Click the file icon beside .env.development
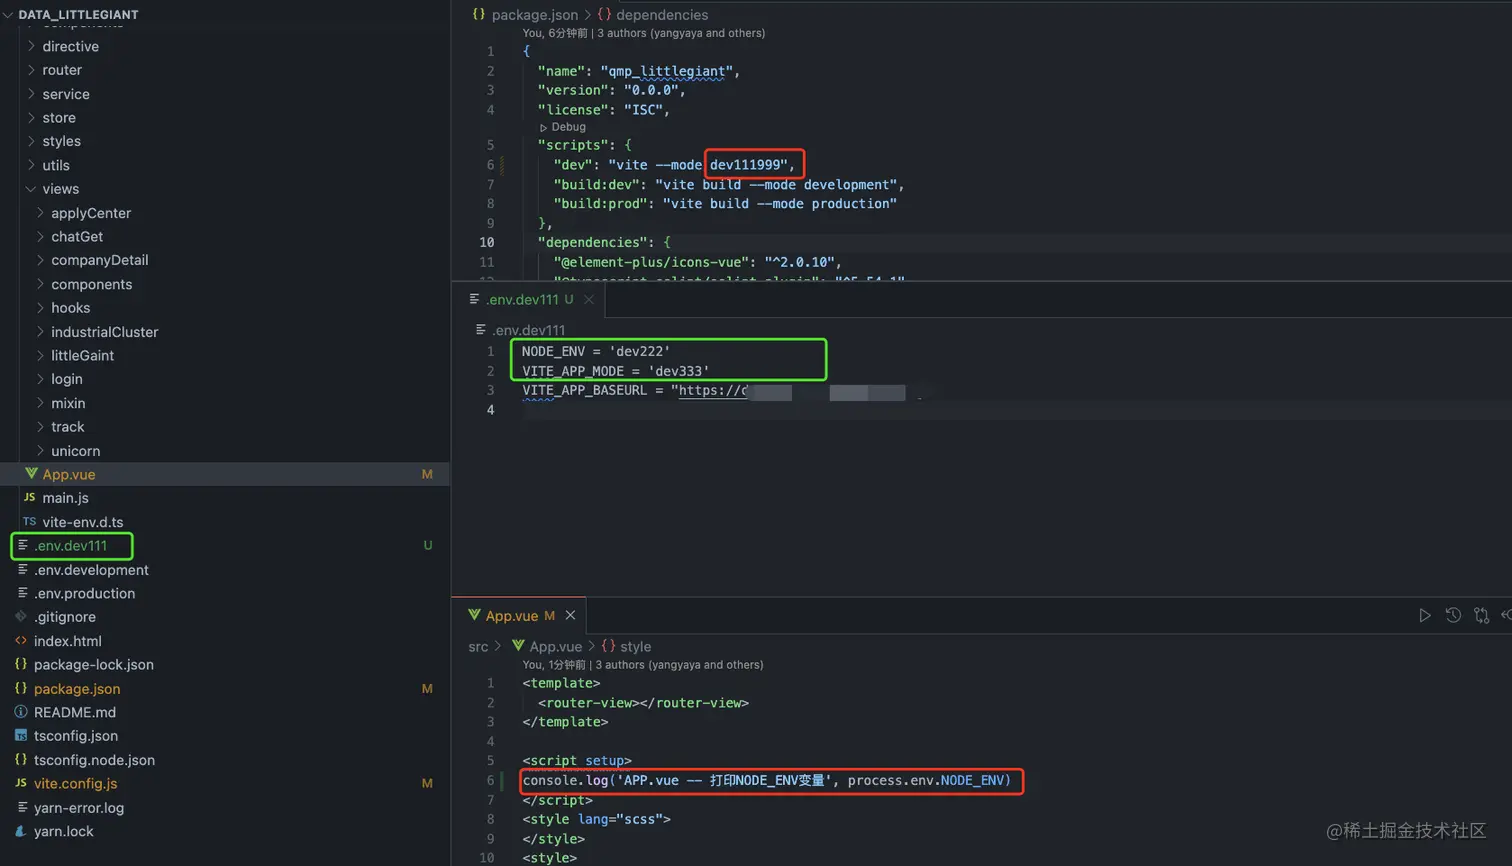The height and width of the screenshot is (866, 1512). (x=23, y=569)
